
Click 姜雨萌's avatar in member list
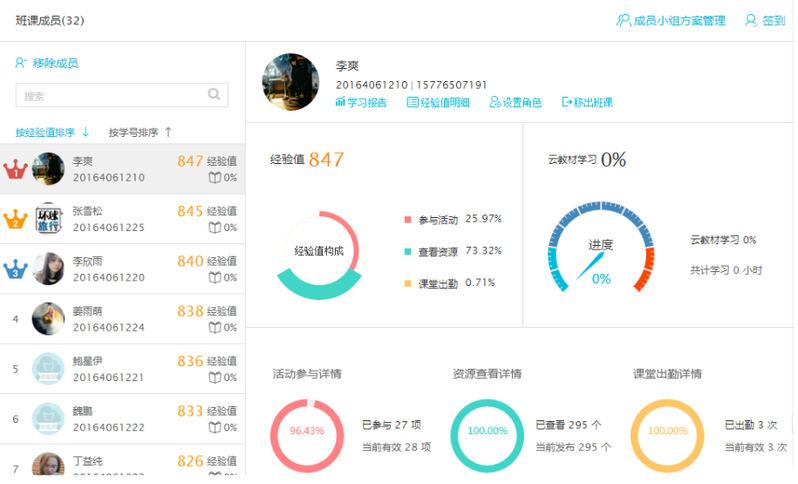(48, 319)
